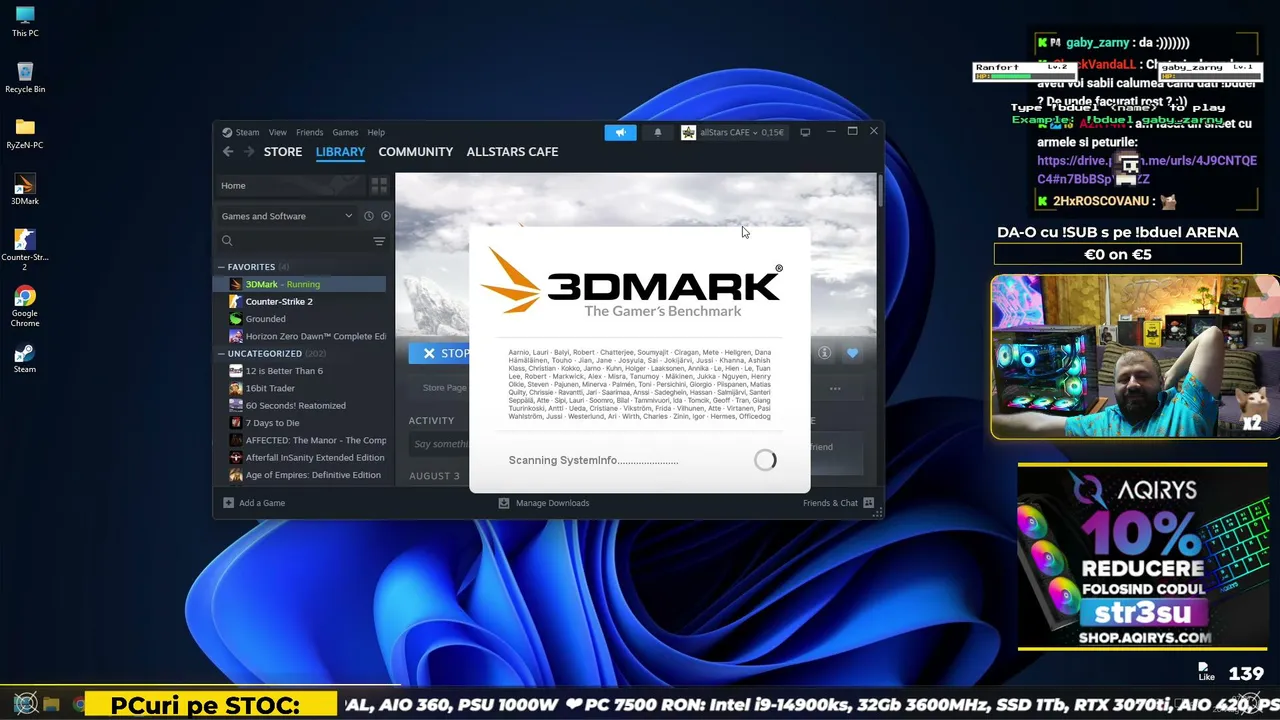Stop the running 3DMark game
The width and height of the screenshot is (1280, 720).
pyautogui.click(x=440, y=353)
